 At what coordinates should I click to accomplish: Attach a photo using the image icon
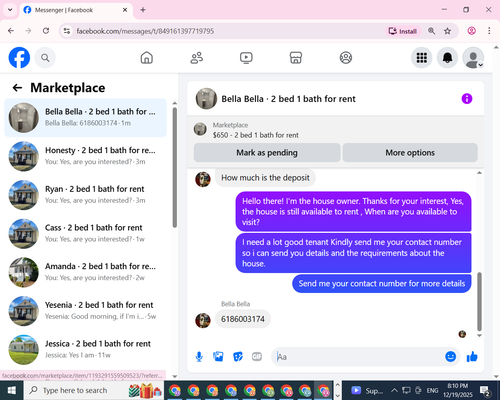pos(218,357)
